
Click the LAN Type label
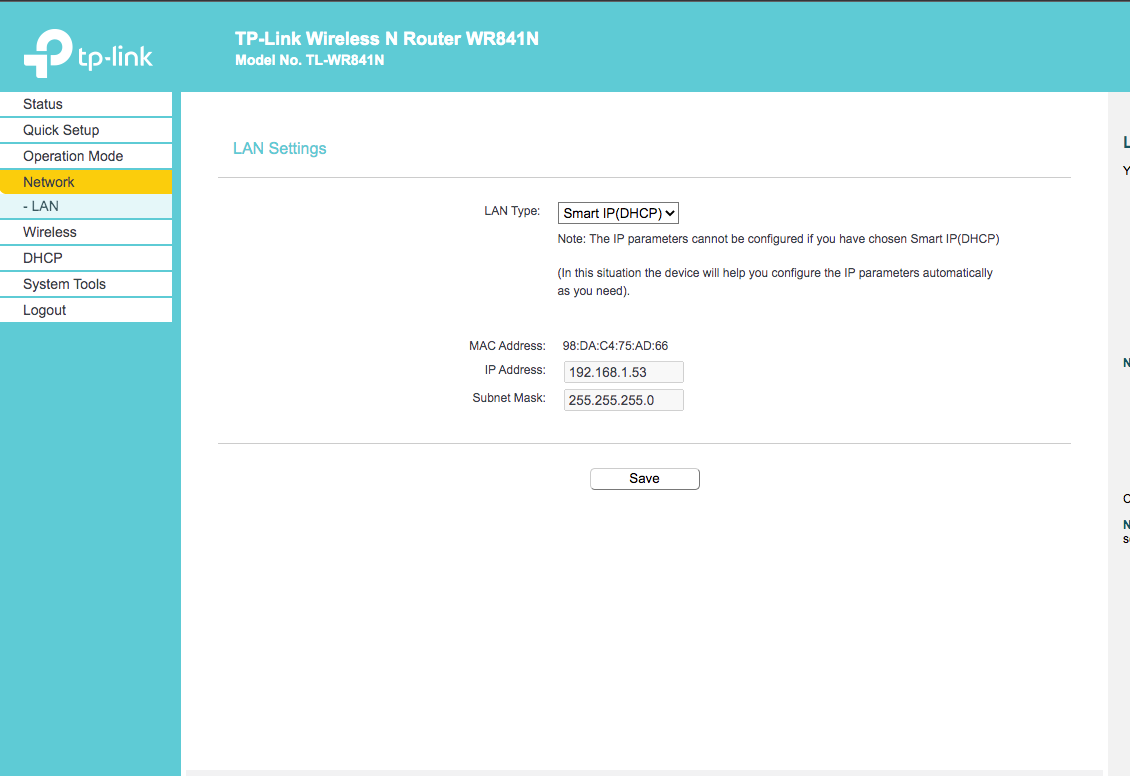[x=512, y=211]
